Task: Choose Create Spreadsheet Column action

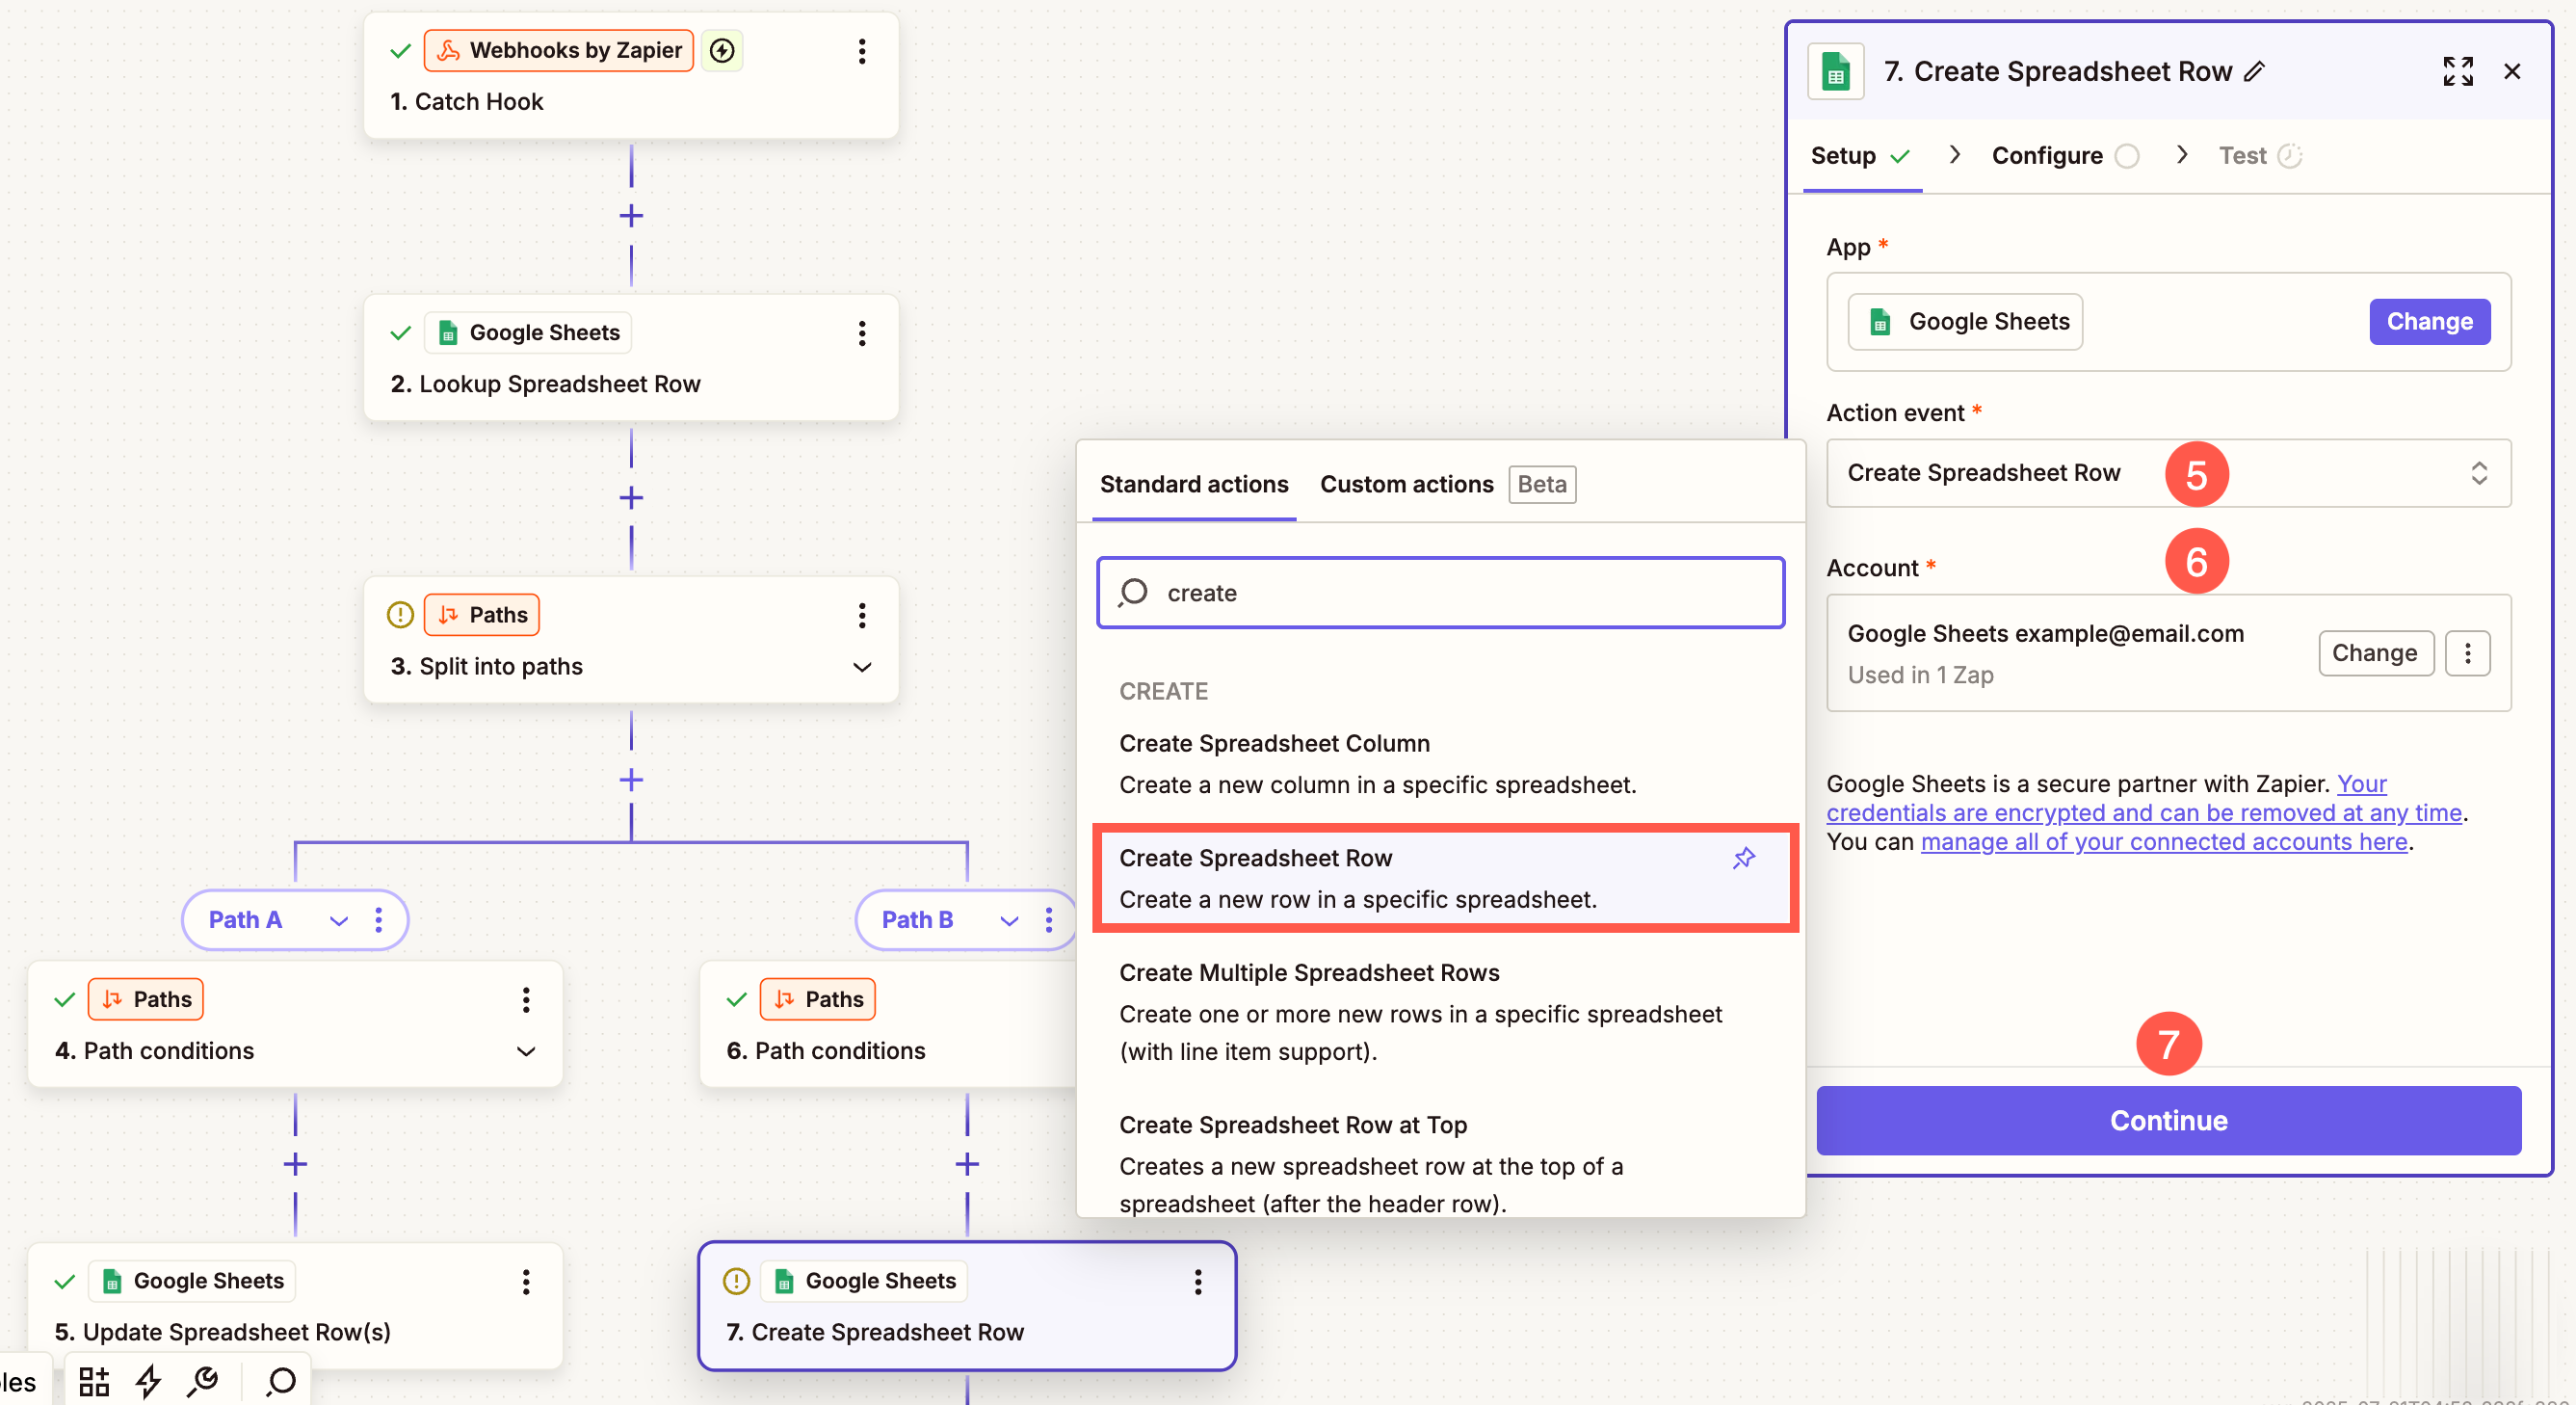Action: click(1442, 764)
